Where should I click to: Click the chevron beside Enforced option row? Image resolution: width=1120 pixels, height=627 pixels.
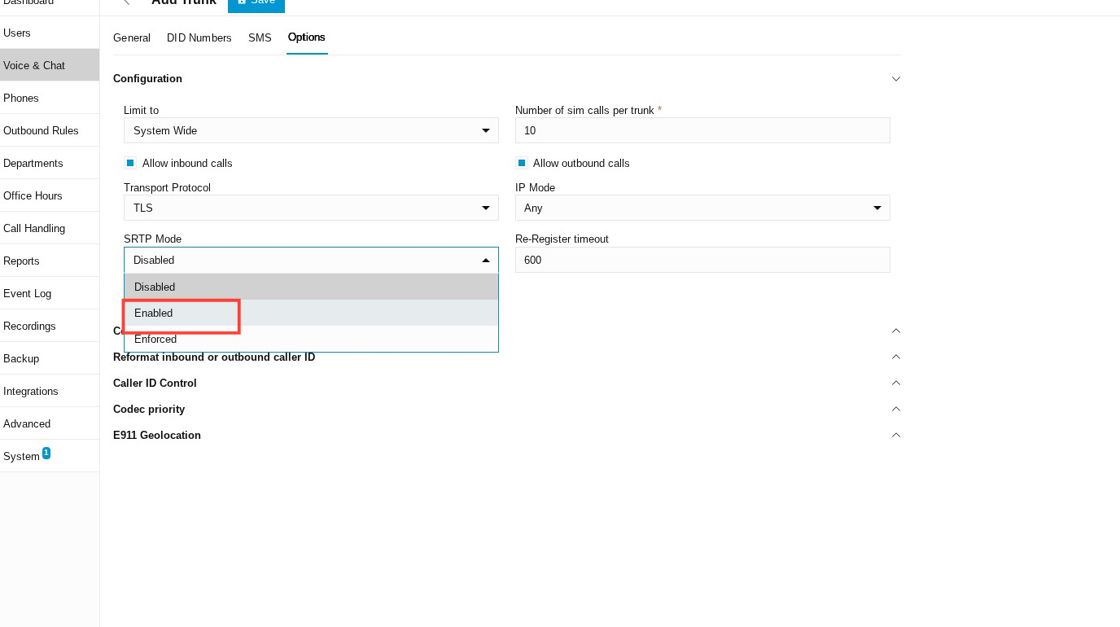pyautogui.click(x=896, y=331)
